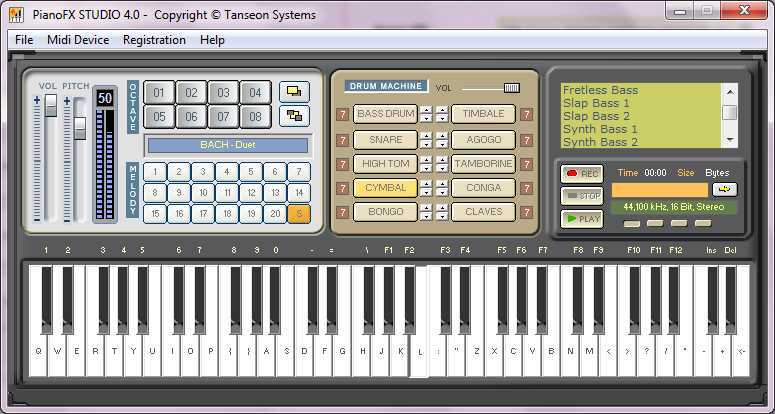Start recording with the REC button

pos(582,174)
